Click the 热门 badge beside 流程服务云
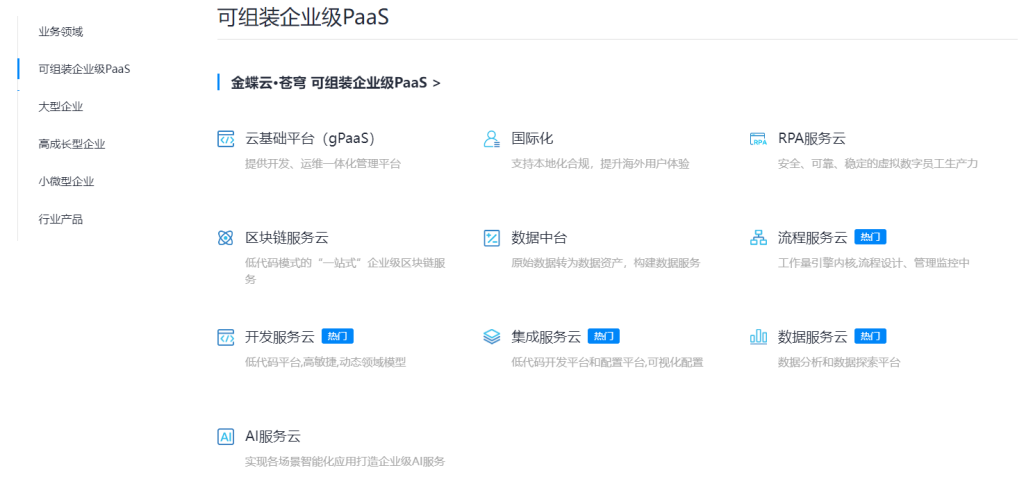The height and width of the screenshot is (477, 1024). pos(870,237)
